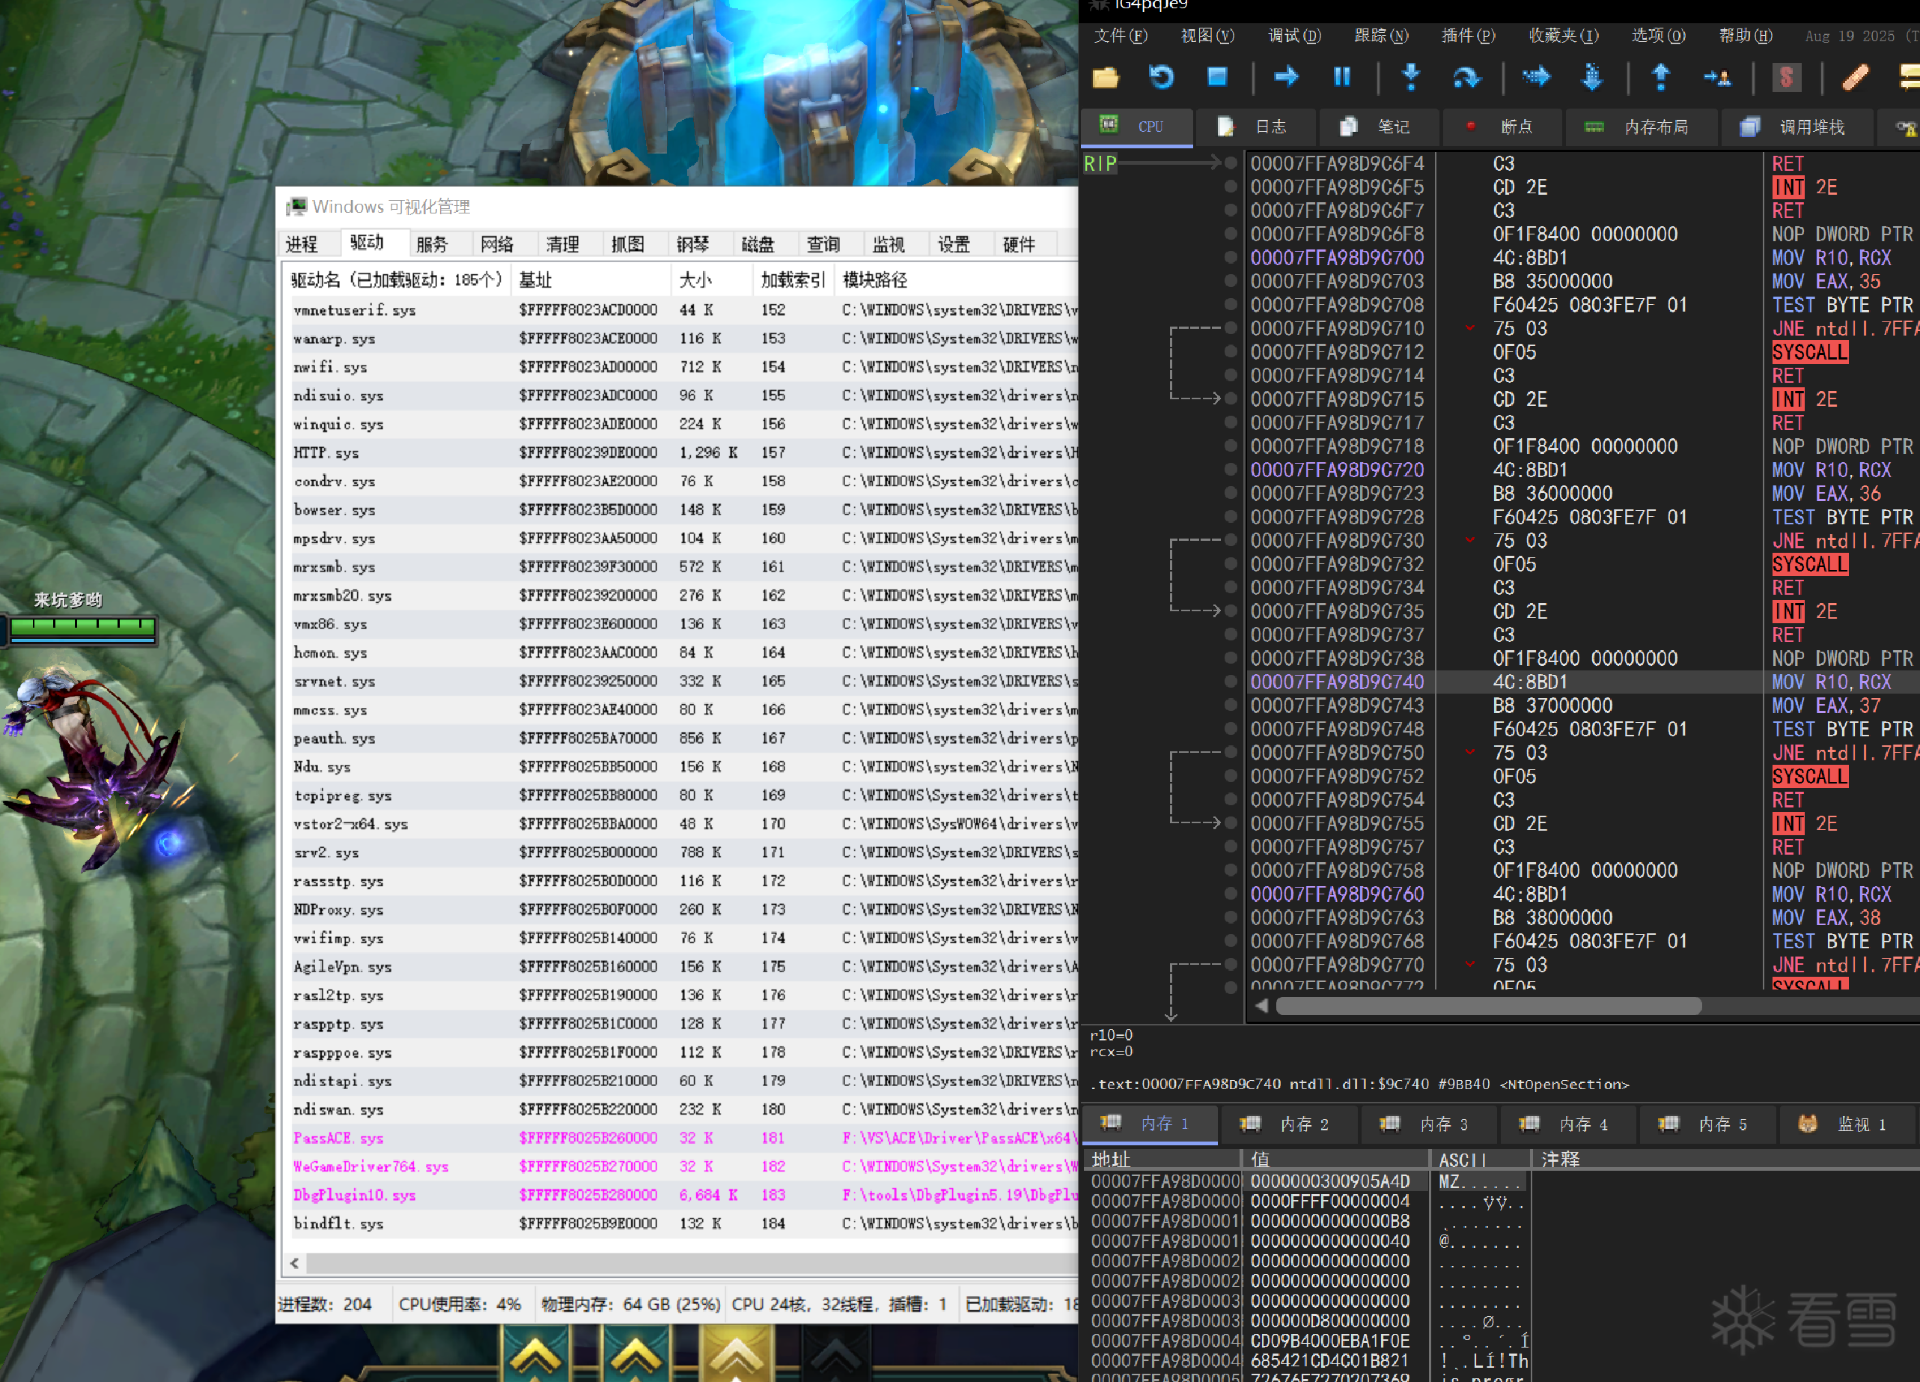Click left scroll arrow under driver list
1920x1382 pixels.
tap(295, 1263)
